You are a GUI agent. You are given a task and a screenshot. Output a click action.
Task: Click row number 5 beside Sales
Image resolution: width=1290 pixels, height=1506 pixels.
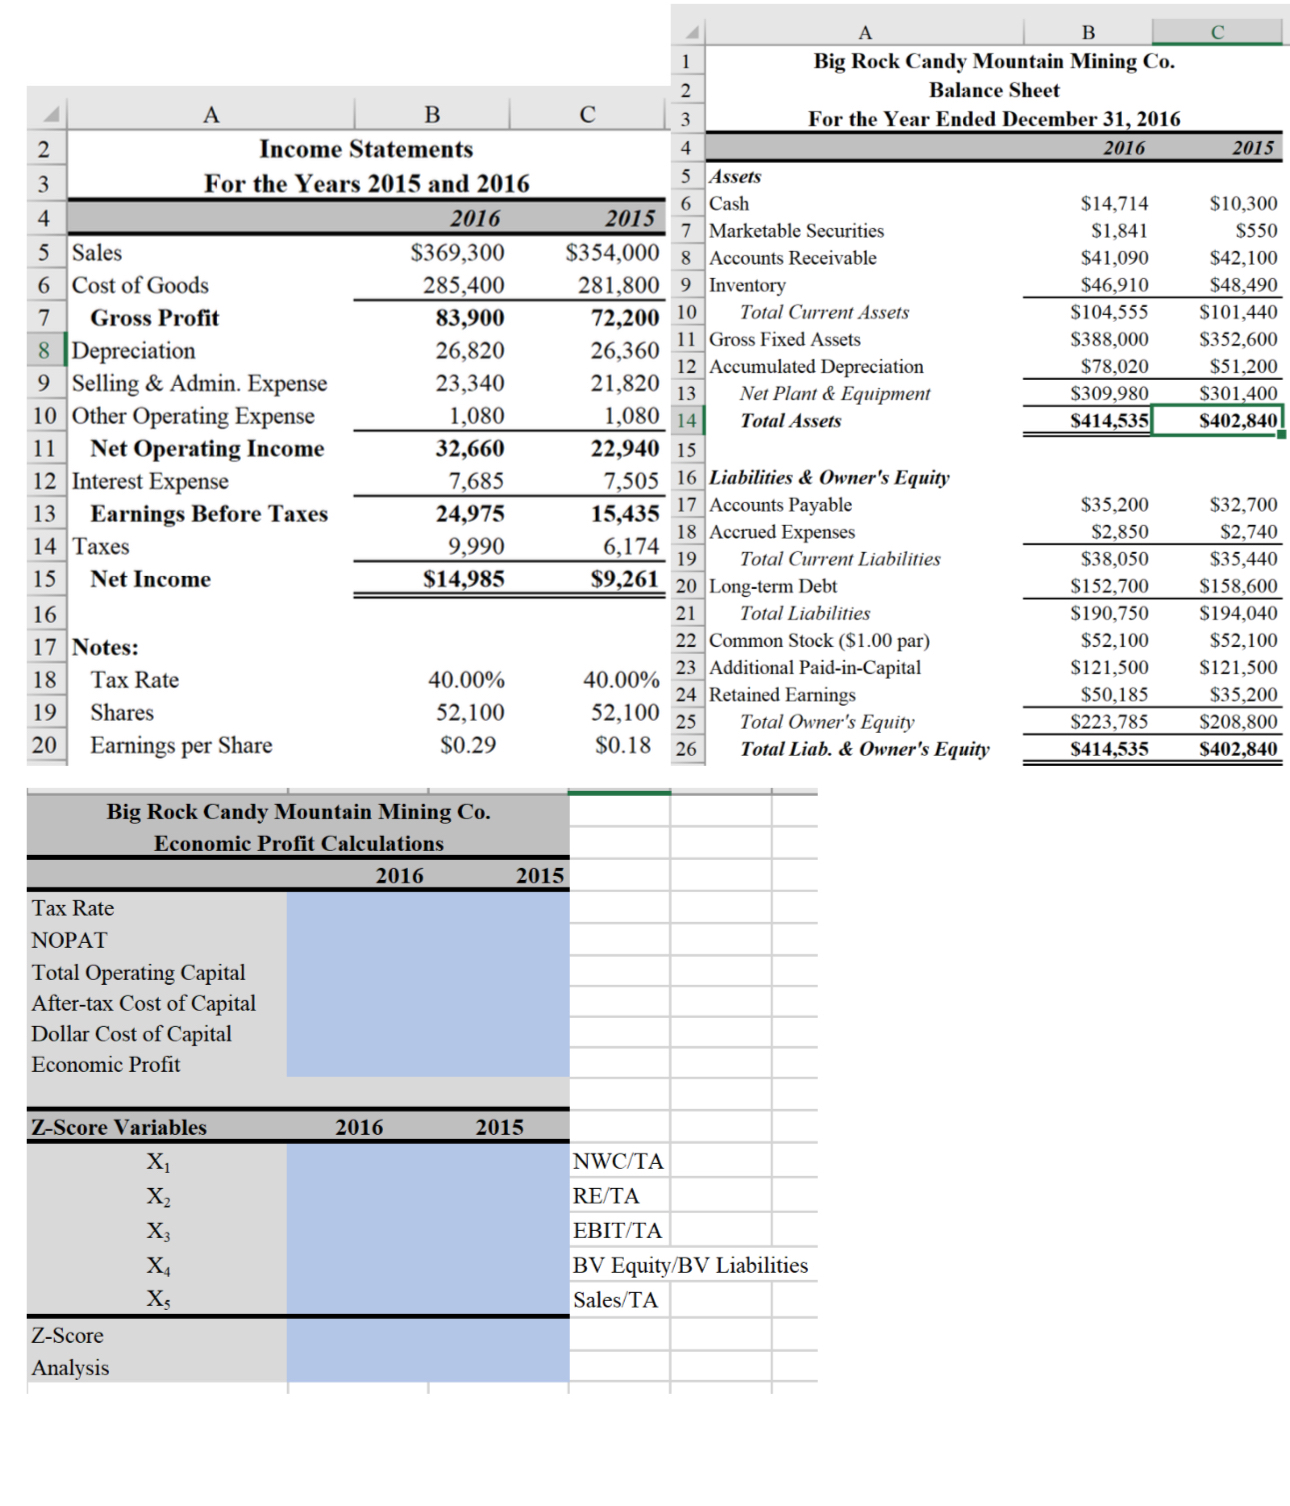click(45, 253)
